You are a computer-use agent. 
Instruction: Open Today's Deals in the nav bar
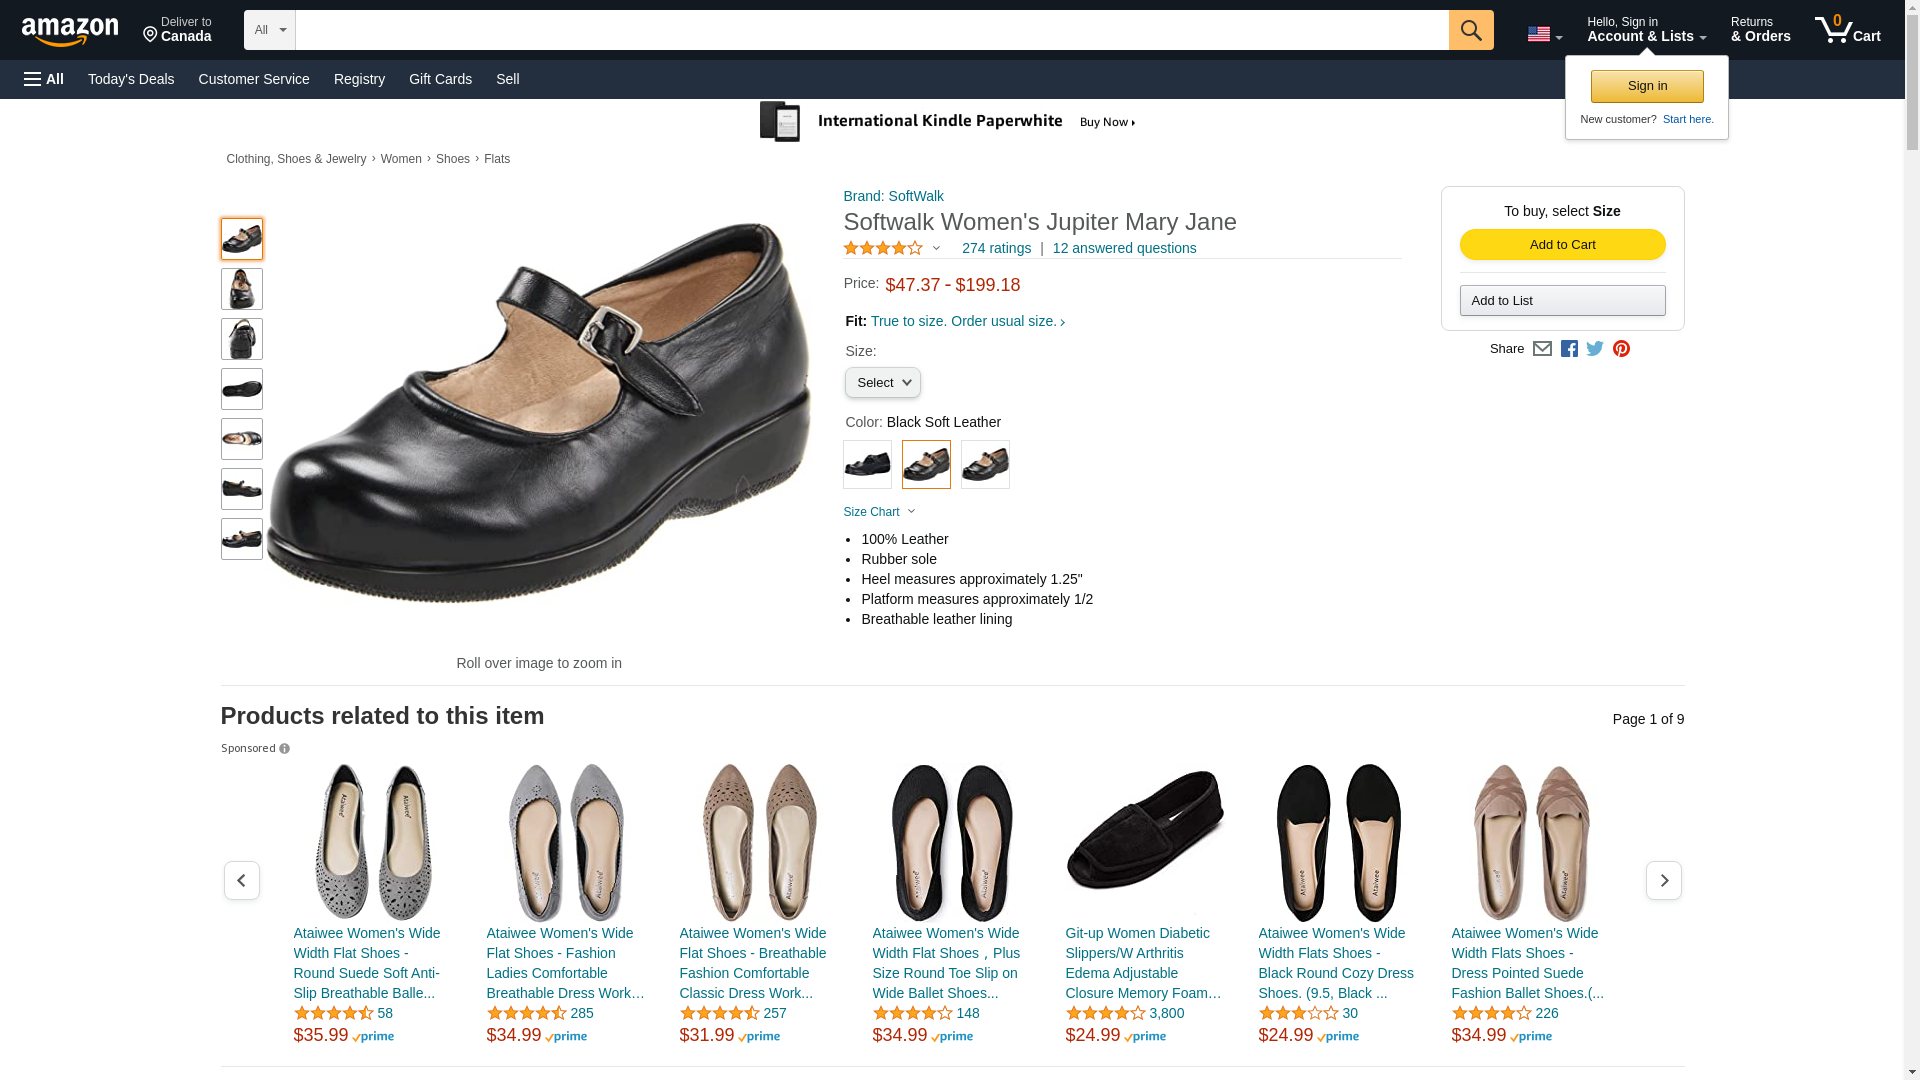131,79
